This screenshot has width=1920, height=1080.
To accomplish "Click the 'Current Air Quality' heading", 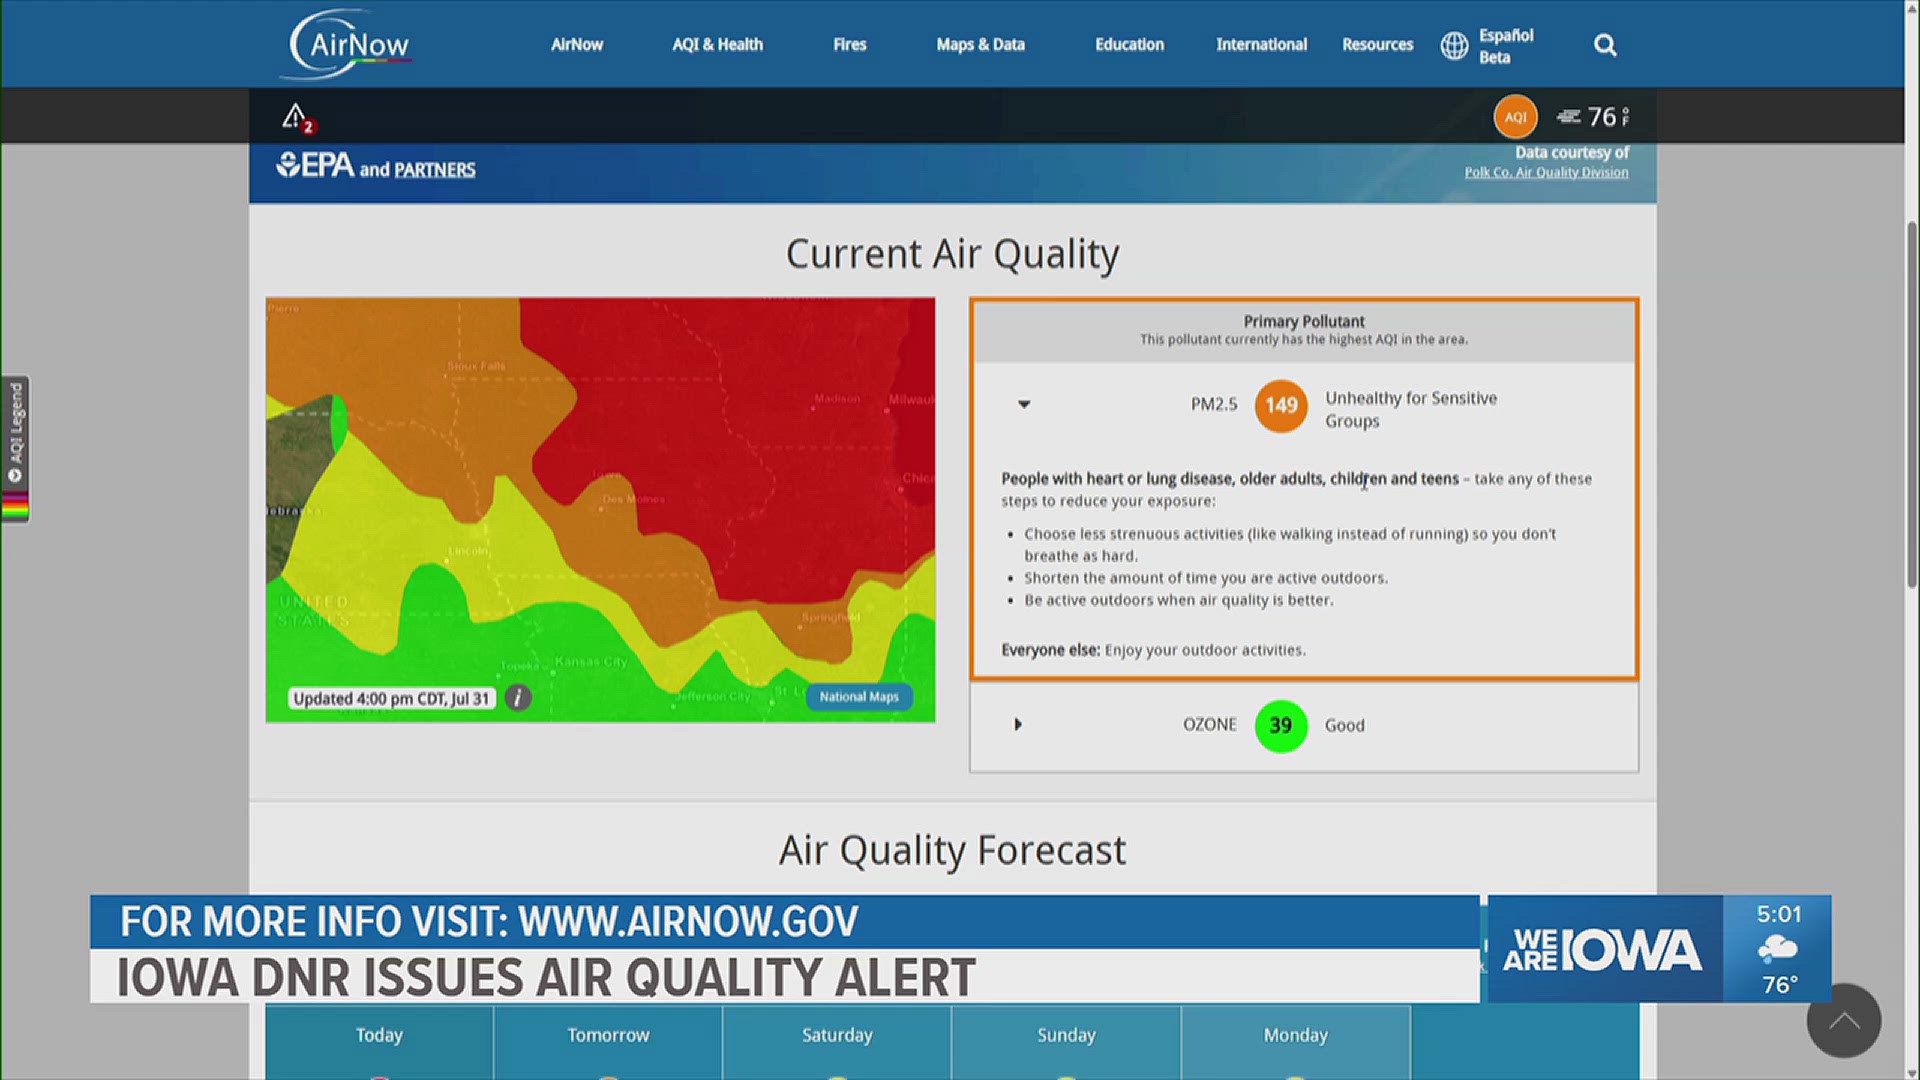I will (x=952, y=254).
